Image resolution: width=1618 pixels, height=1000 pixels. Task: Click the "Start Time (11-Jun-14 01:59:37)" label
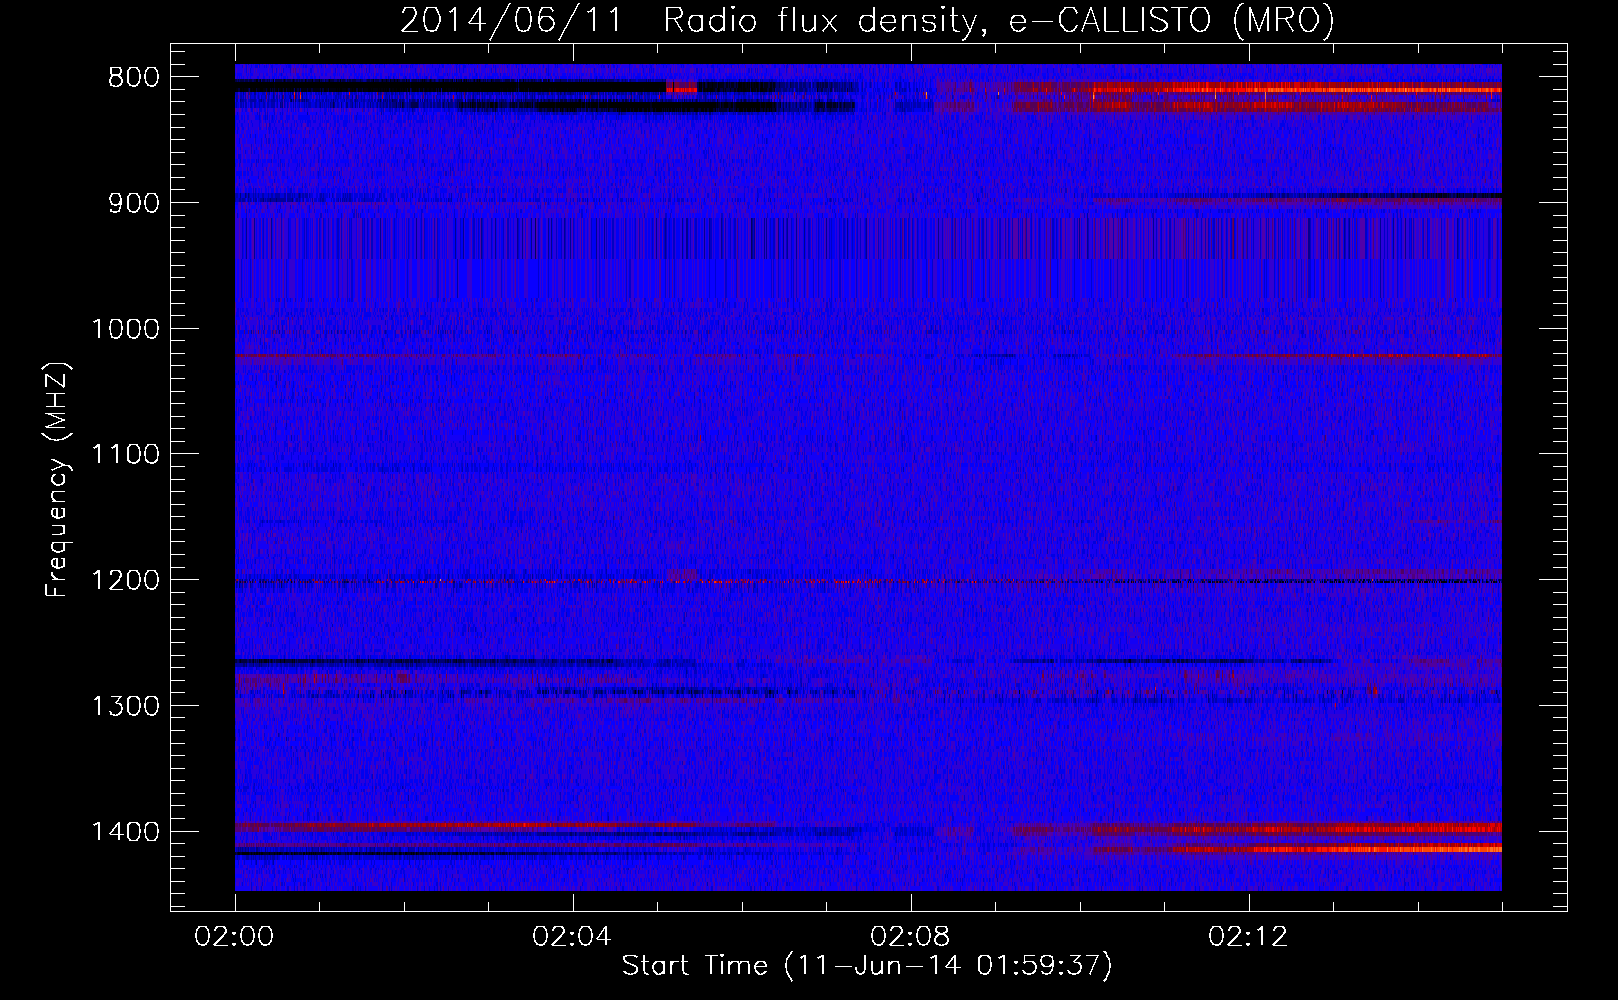pyautogui.click(x=867, y=966)
